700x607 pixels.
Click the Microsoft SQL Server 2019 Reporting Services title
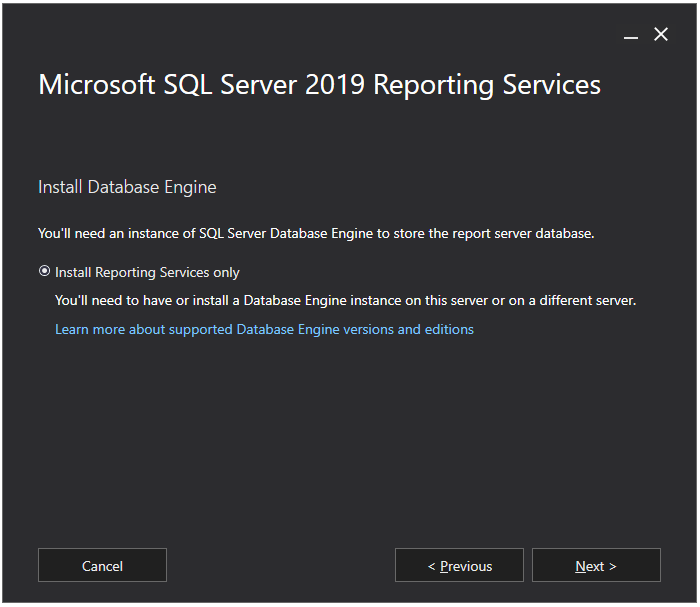point(320,85)
